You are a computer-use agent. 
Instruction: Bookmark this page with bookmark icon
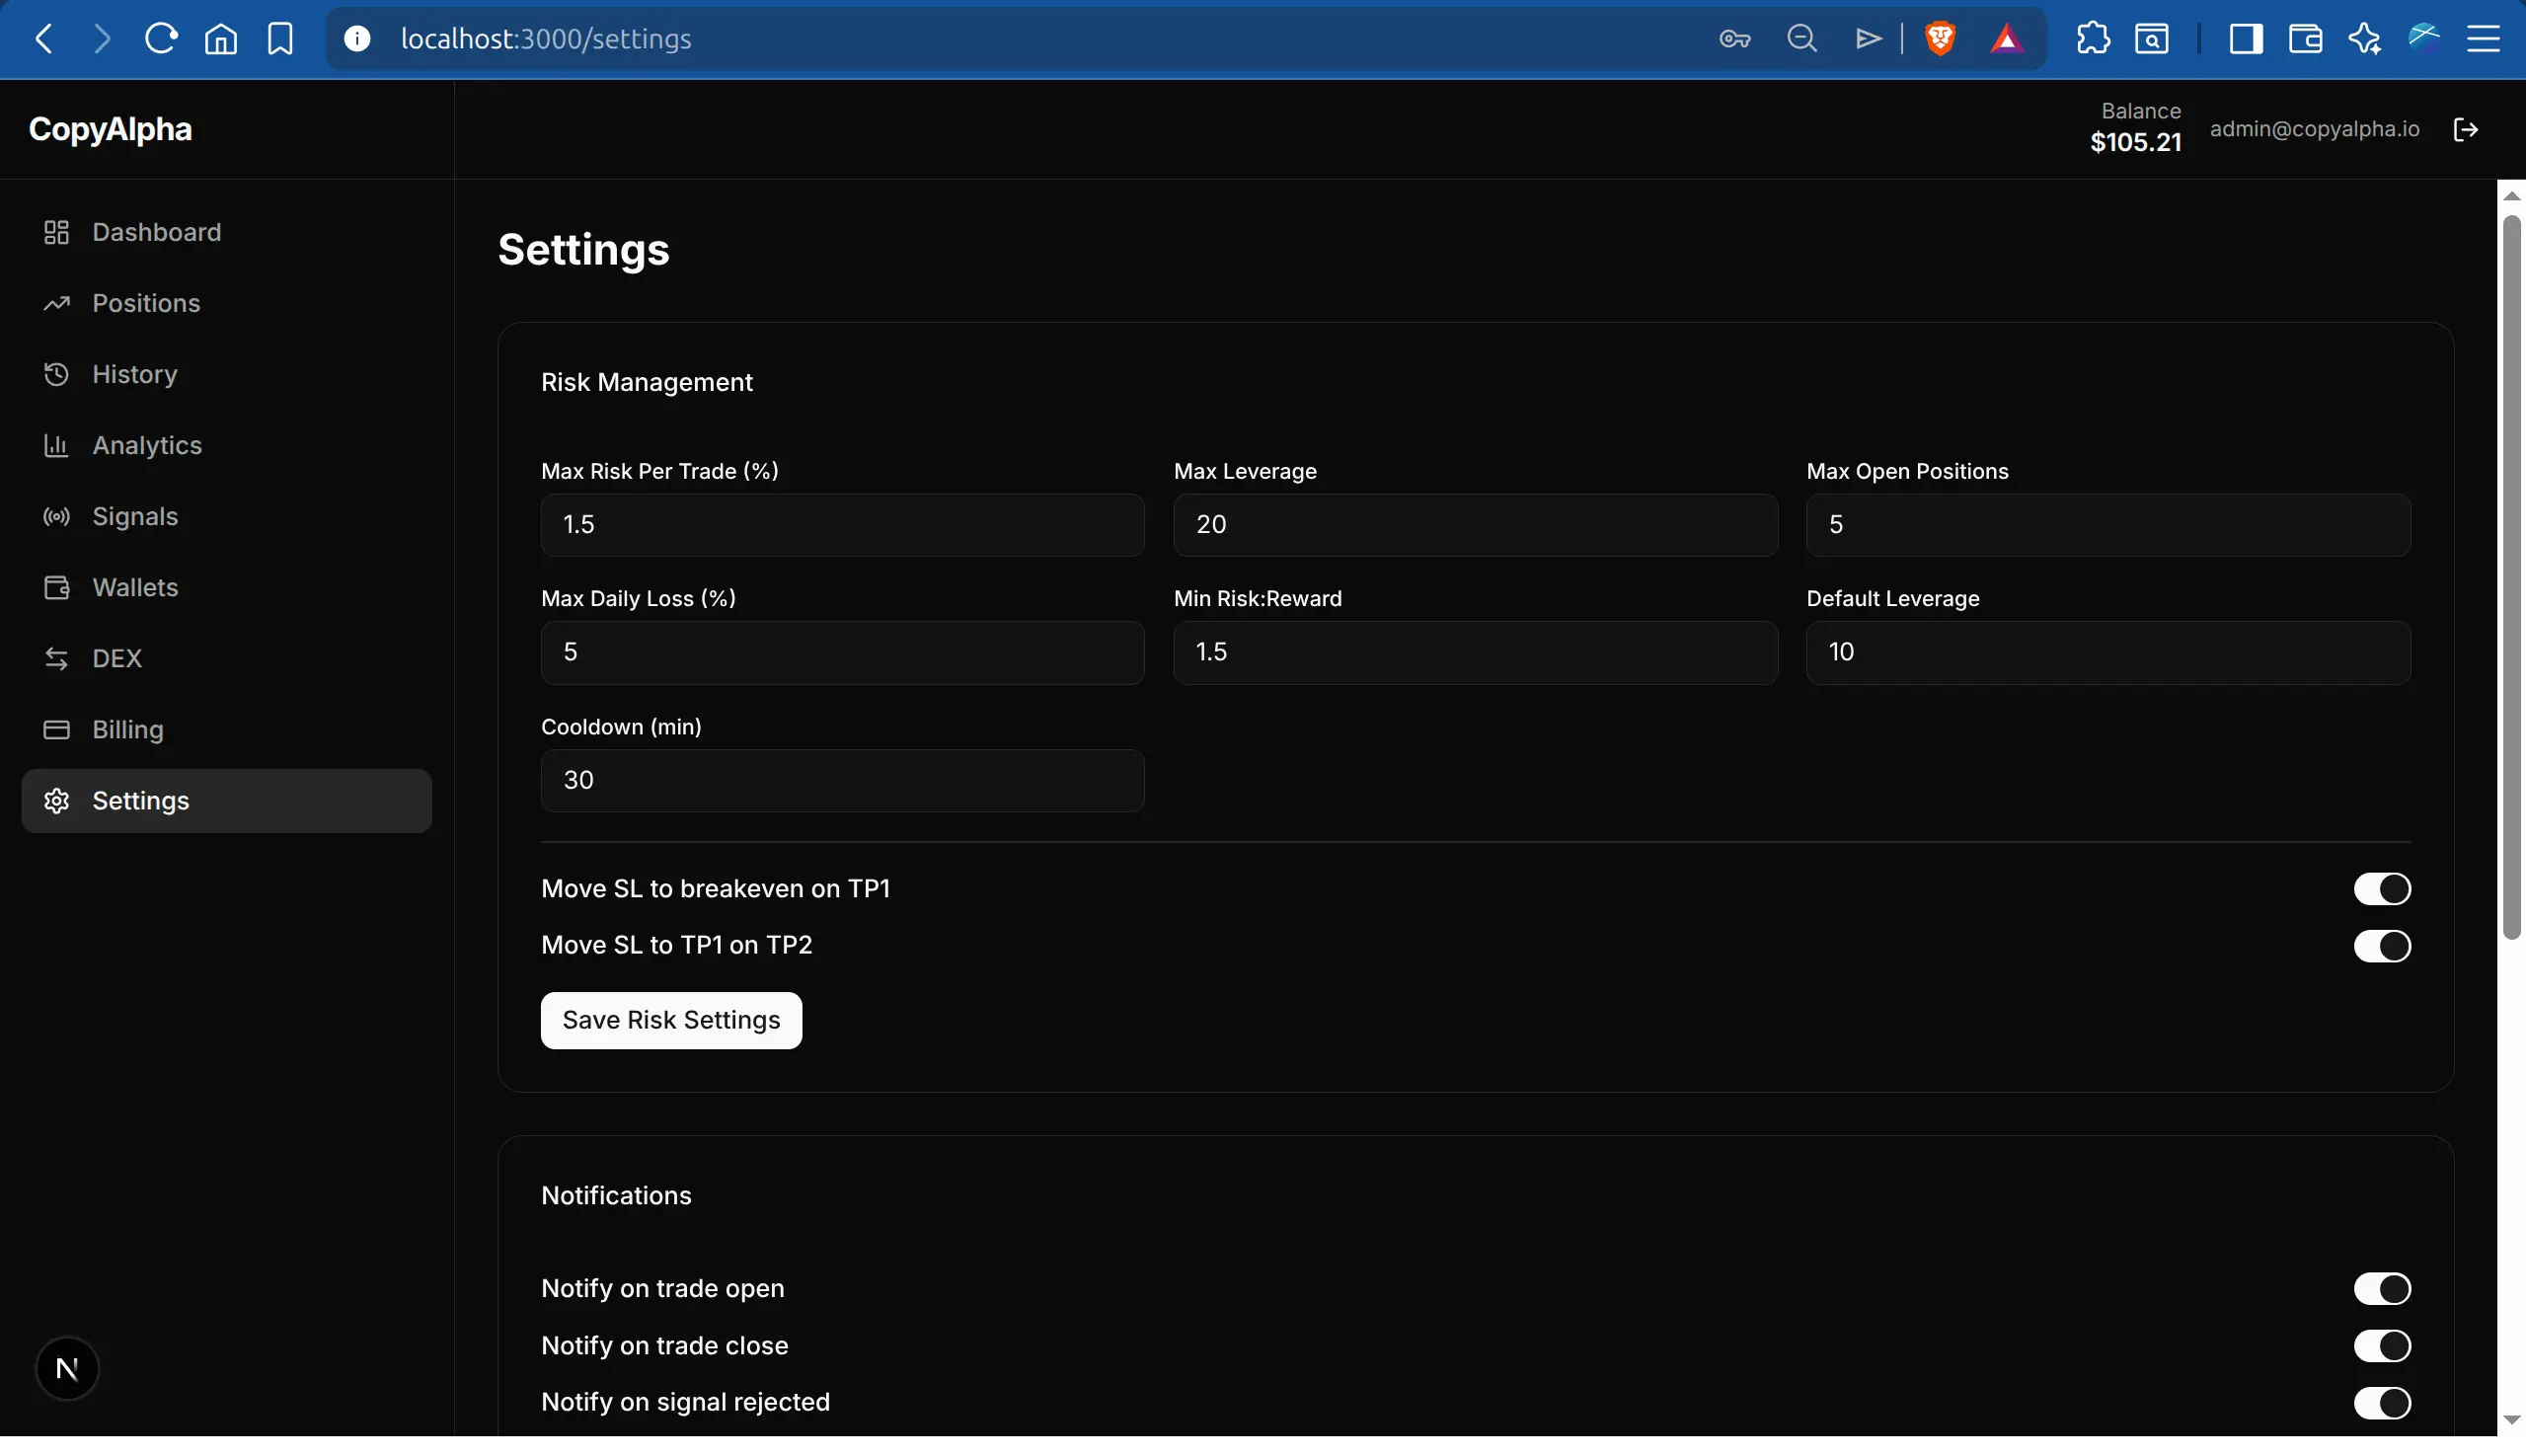pyautogui.click(x=280, y=39)
